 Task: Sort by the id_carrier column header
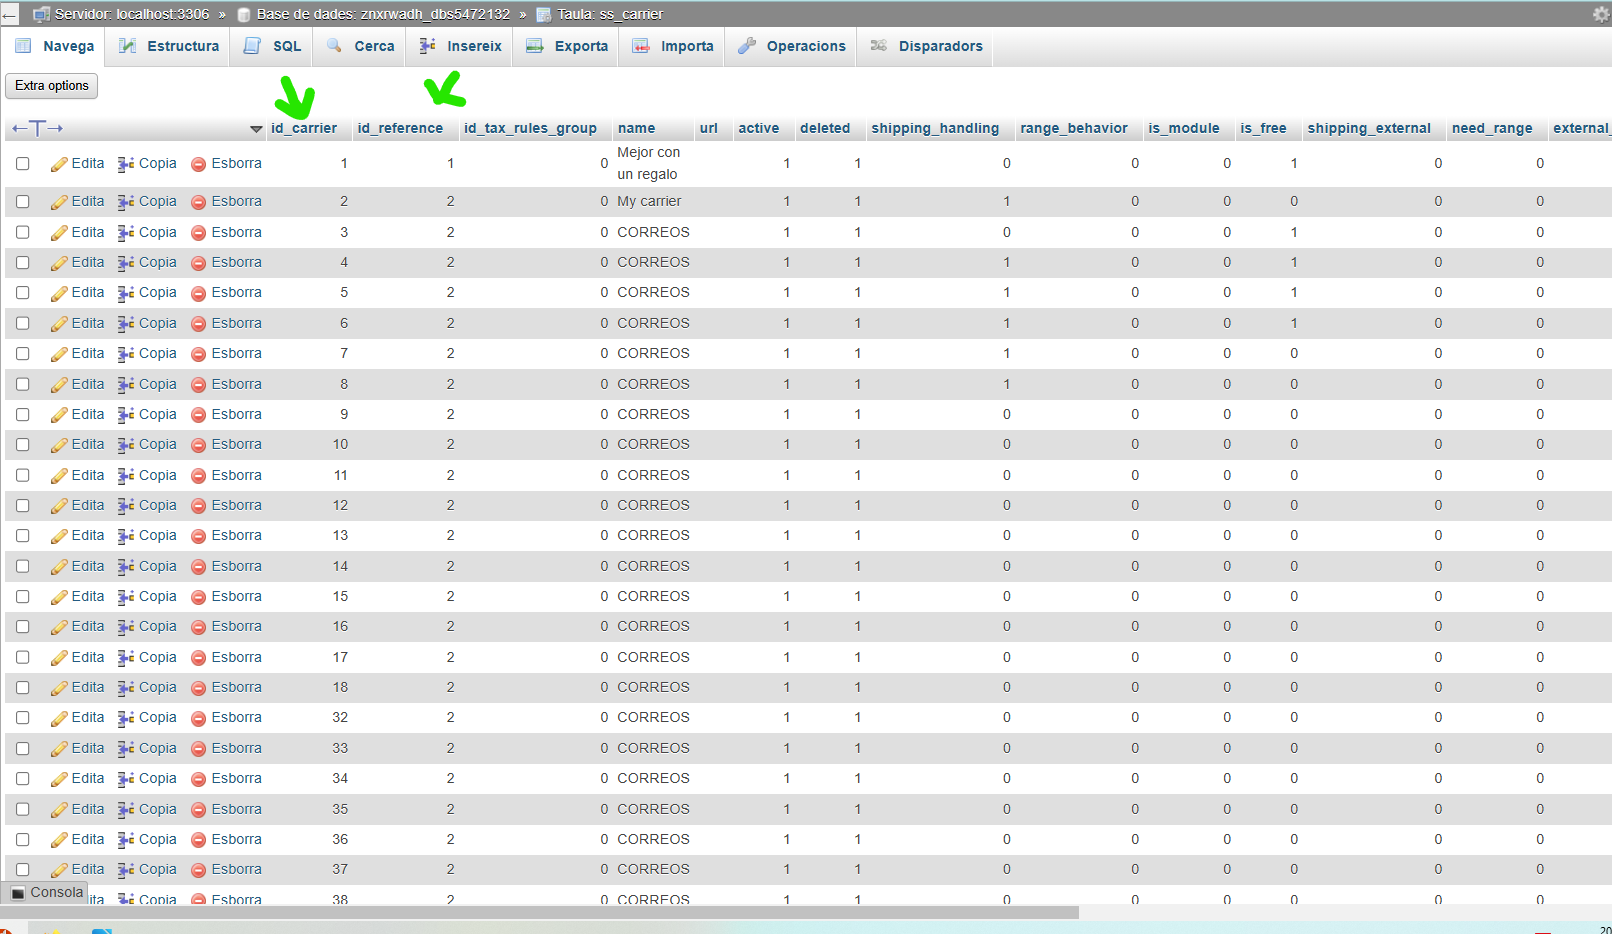click(x=304, y=128)
